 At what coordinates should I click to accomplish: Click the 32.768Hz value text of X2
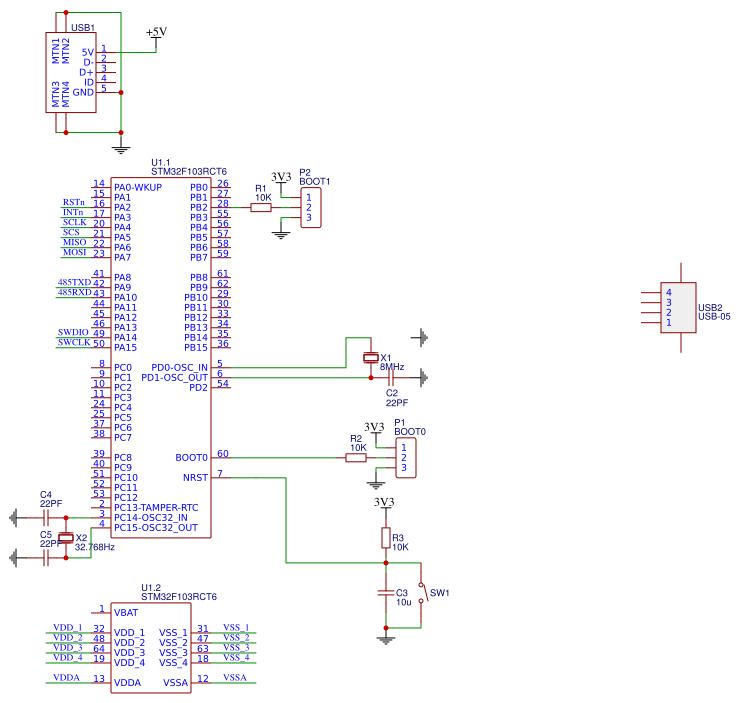(x=95, y=547)
